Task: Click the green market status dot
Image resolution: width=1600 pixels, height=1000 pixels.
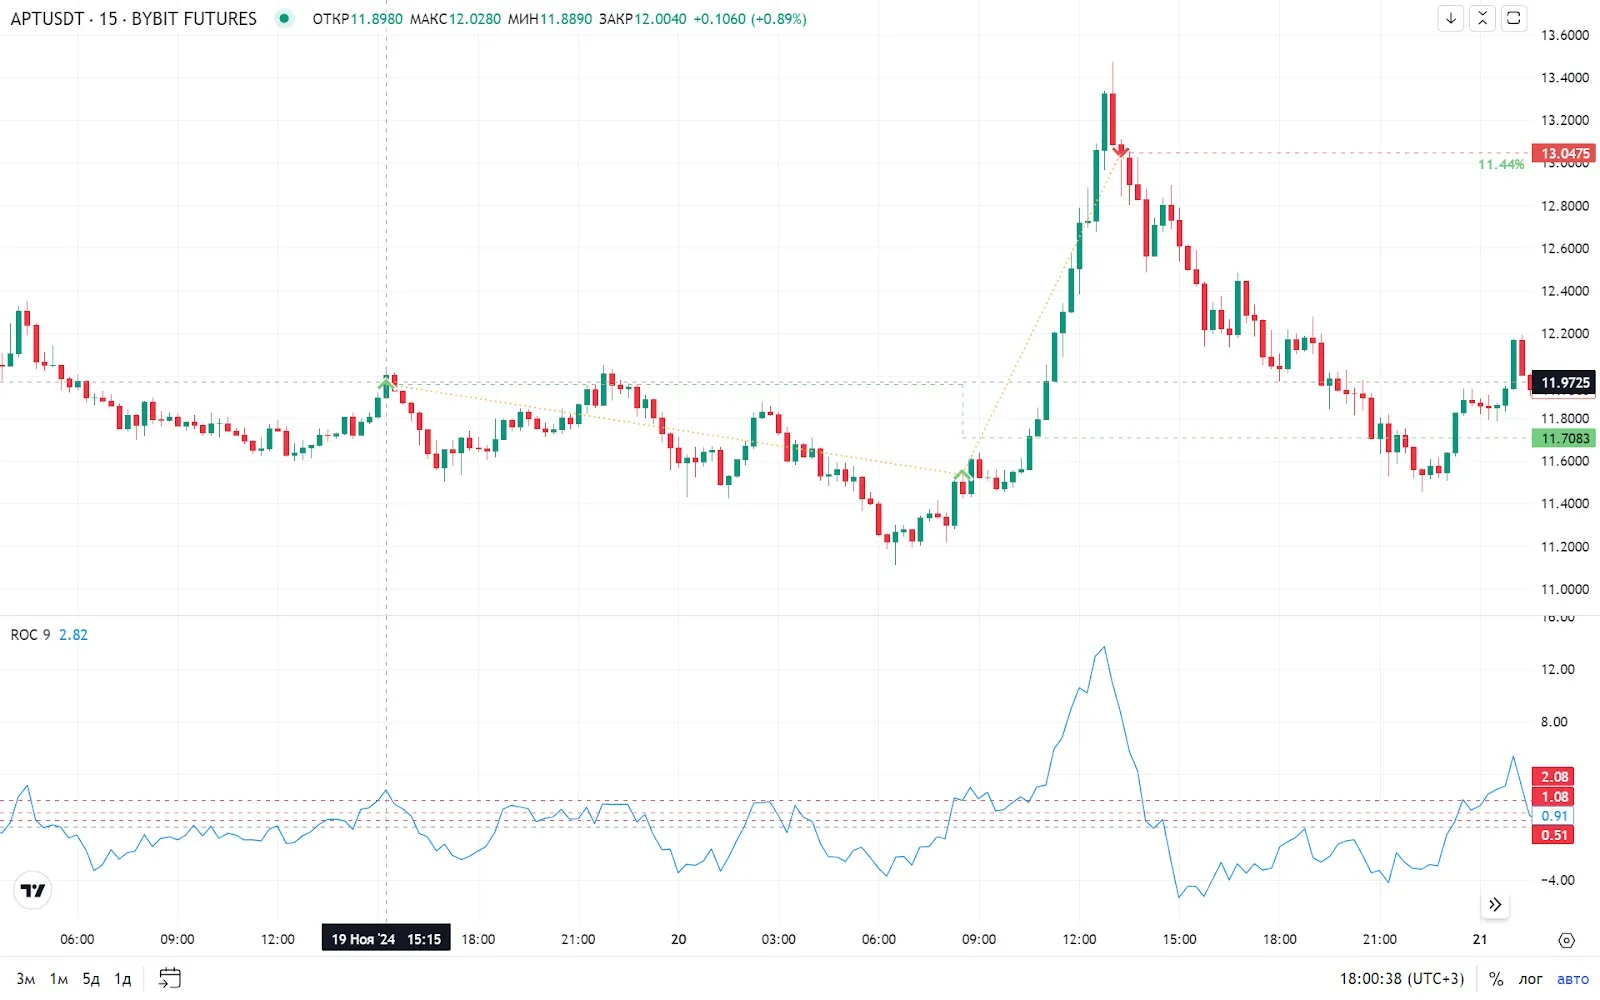Action: pos(285,18)
